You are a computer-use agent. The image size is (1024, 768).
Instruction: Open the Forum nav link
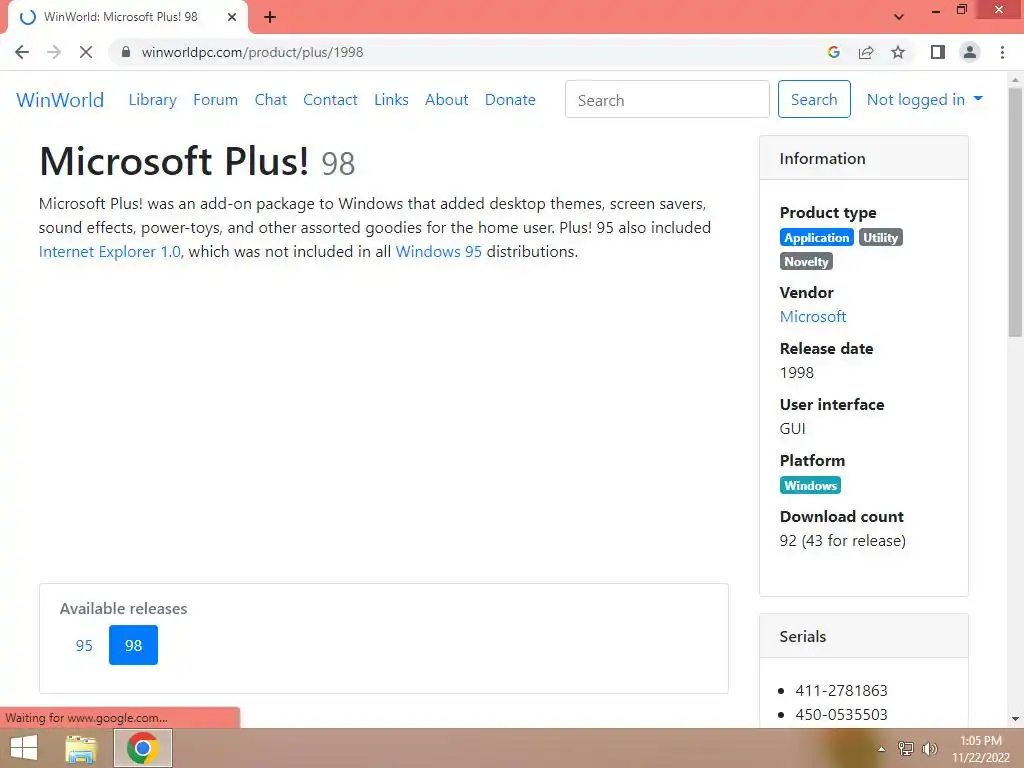click(216, 100)
